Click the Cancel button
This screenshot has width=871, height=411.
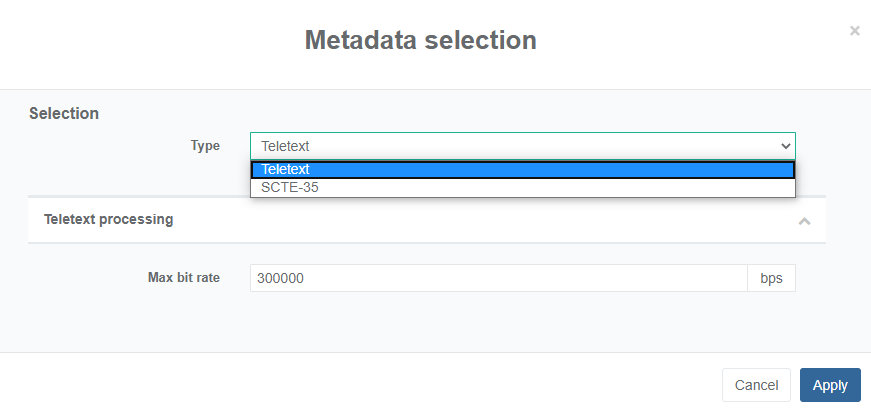pyautogui.click(x=756, y=385)
